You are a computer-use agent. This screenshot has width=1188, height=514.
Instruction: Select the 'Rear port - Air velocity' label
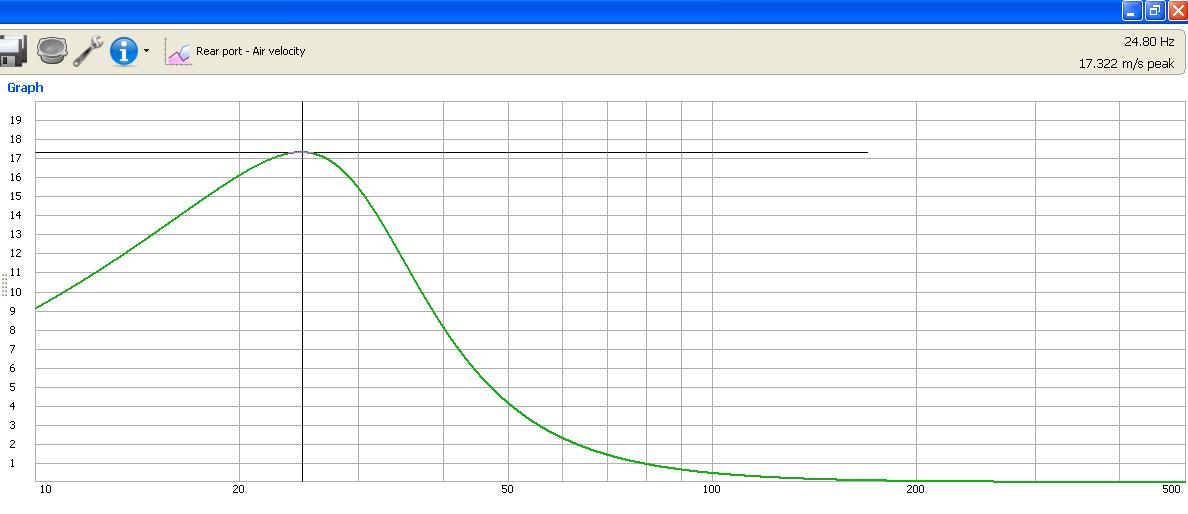click(251, 51)
